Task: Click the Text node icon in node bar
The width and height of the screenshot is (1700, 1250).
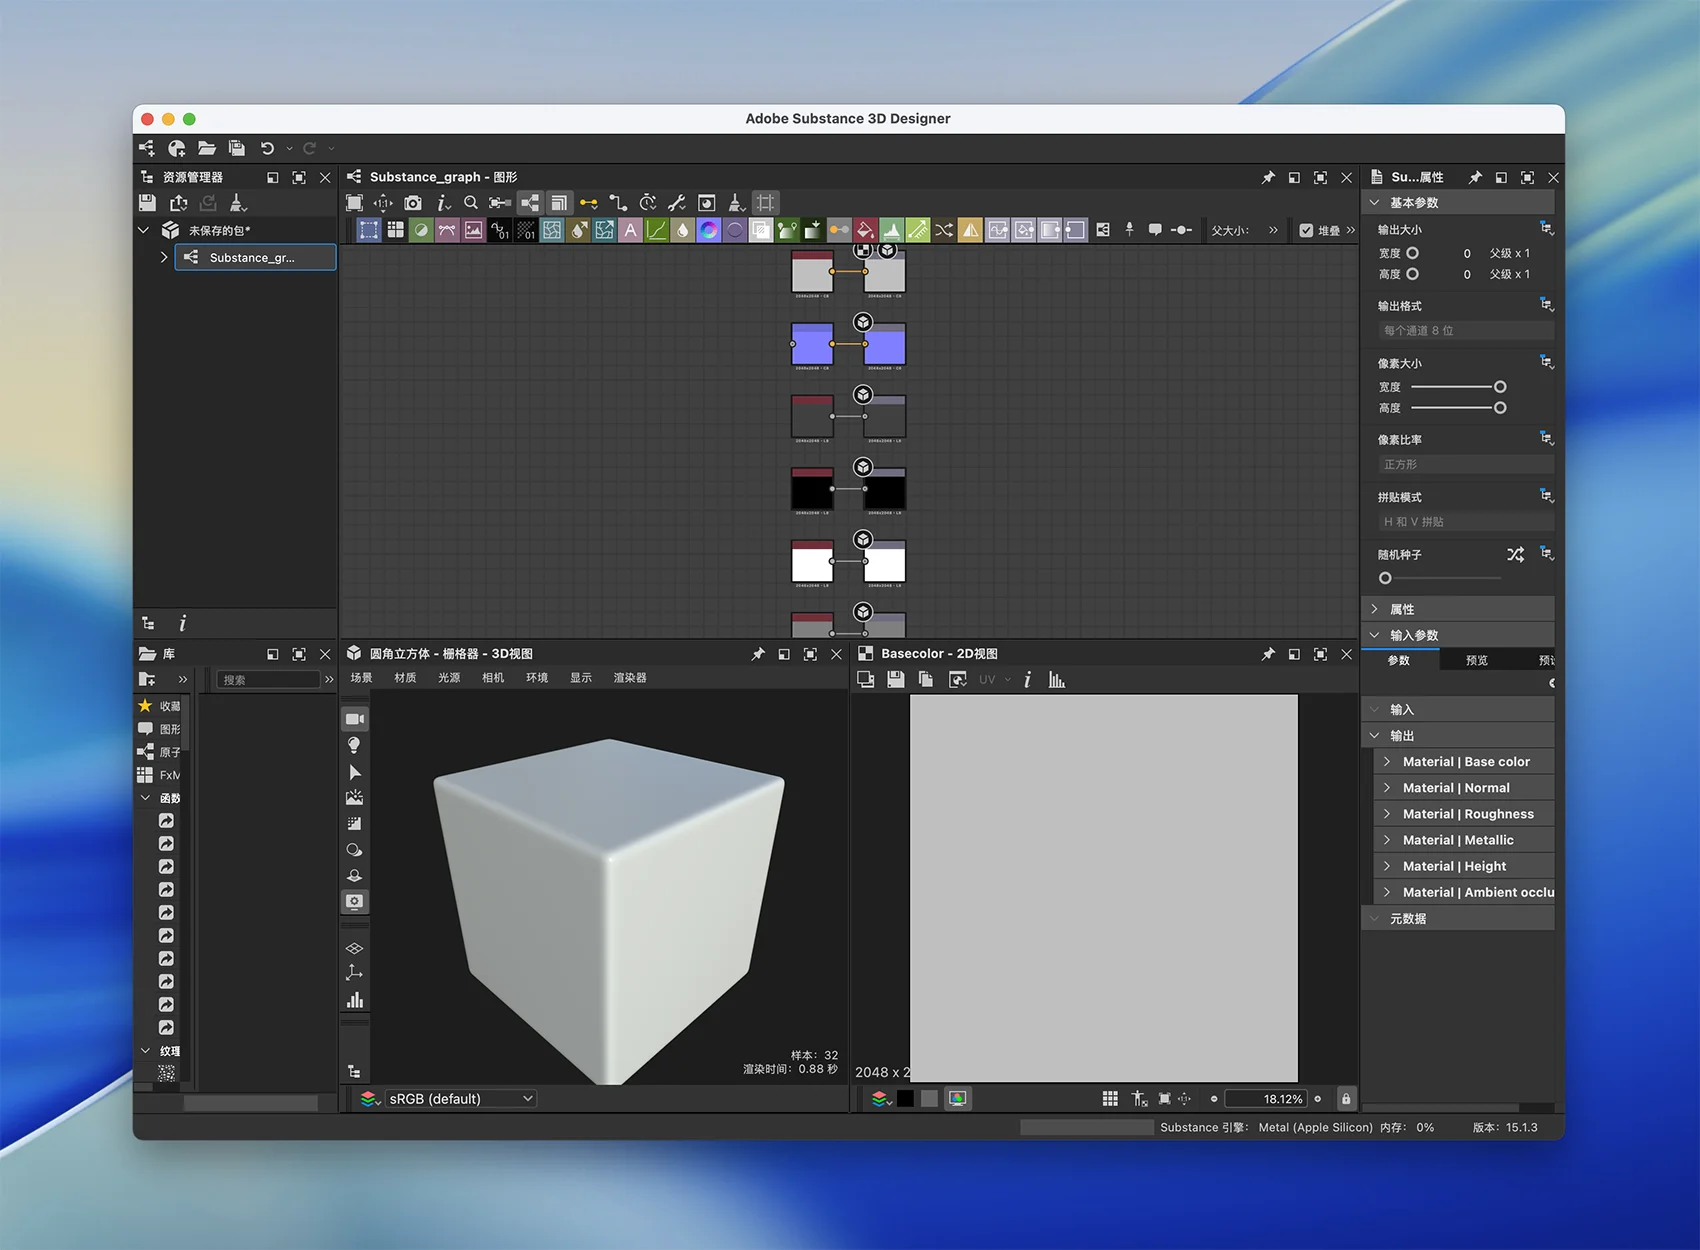Action: pyautogui.click(x=630, y=230)
